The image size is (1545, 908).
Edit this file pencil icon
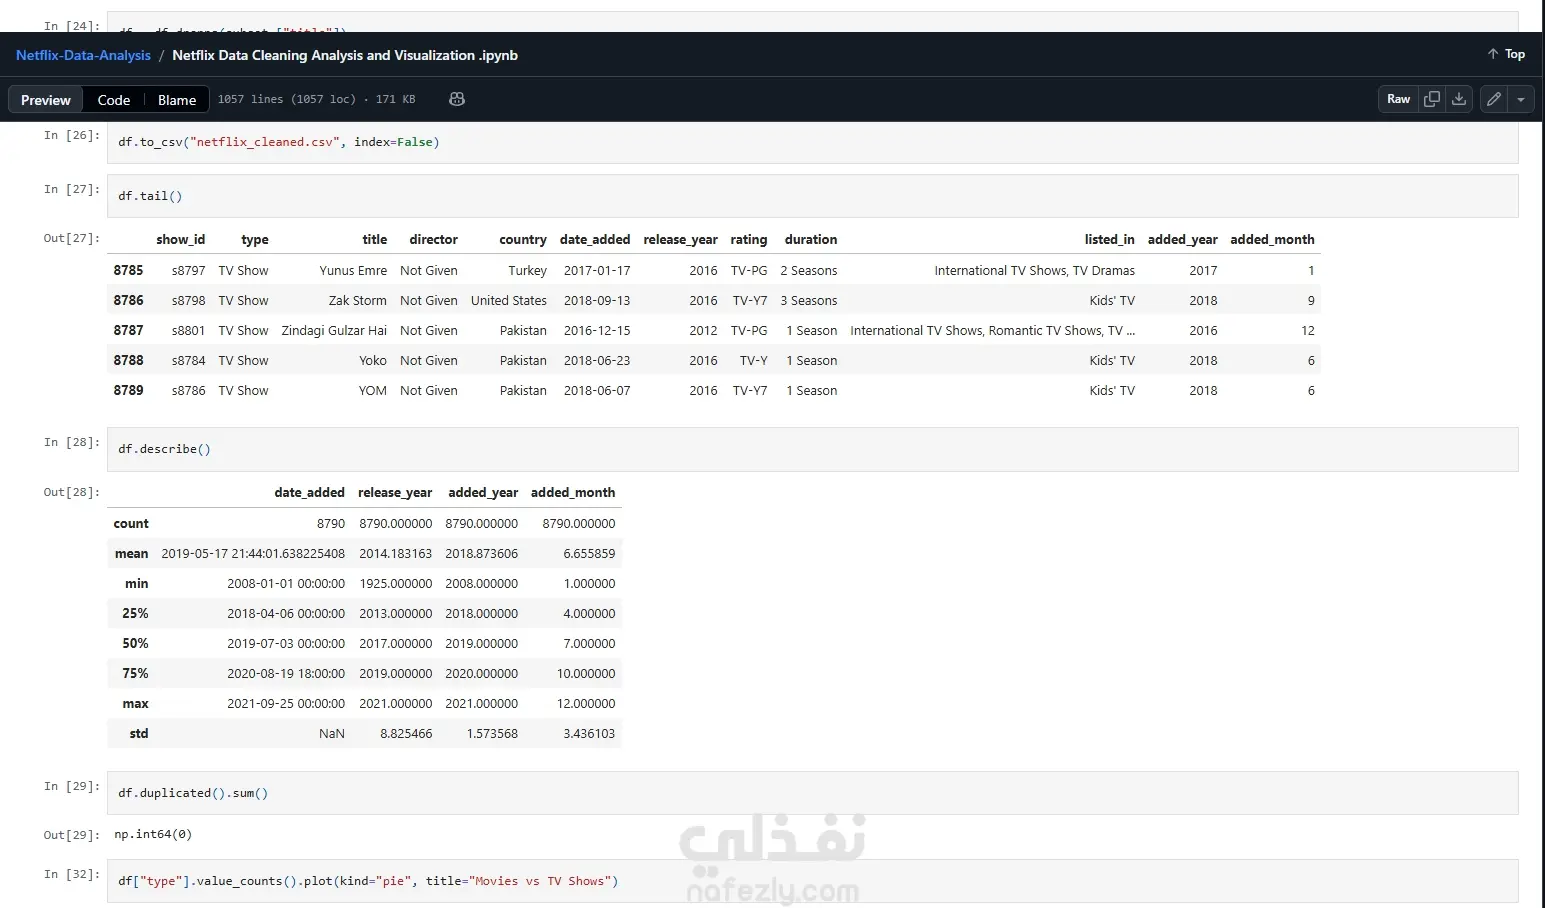[x=1494, y=99]
